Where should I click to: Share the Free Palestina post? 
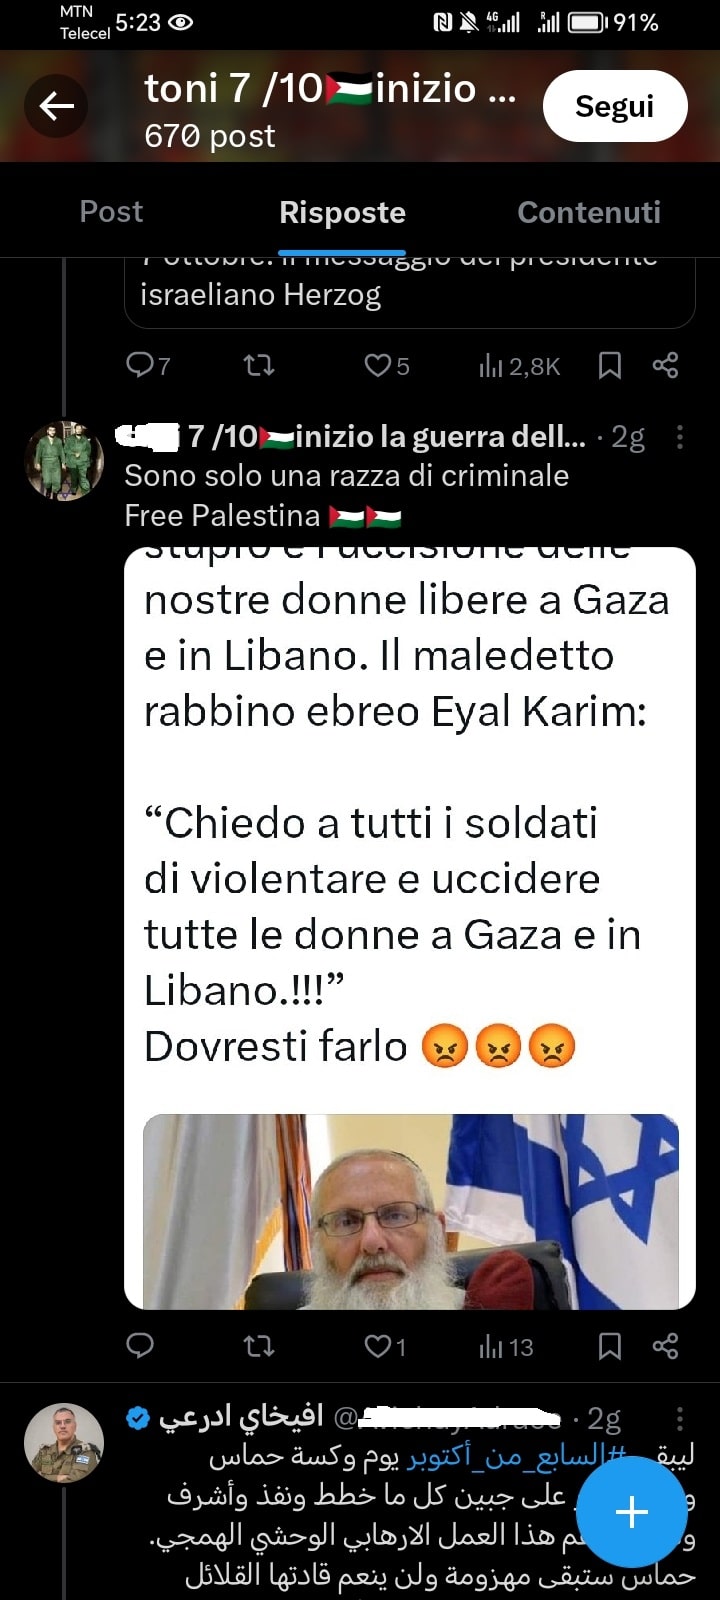665,1346
